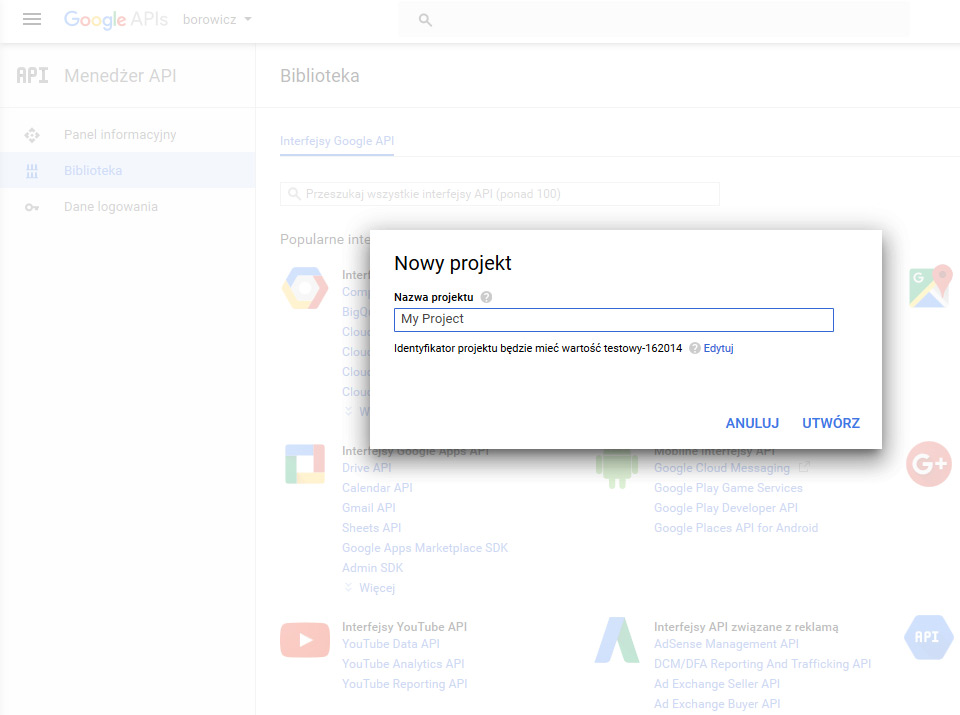Open the Drive API link
The image size is (960, 715).
366,468
